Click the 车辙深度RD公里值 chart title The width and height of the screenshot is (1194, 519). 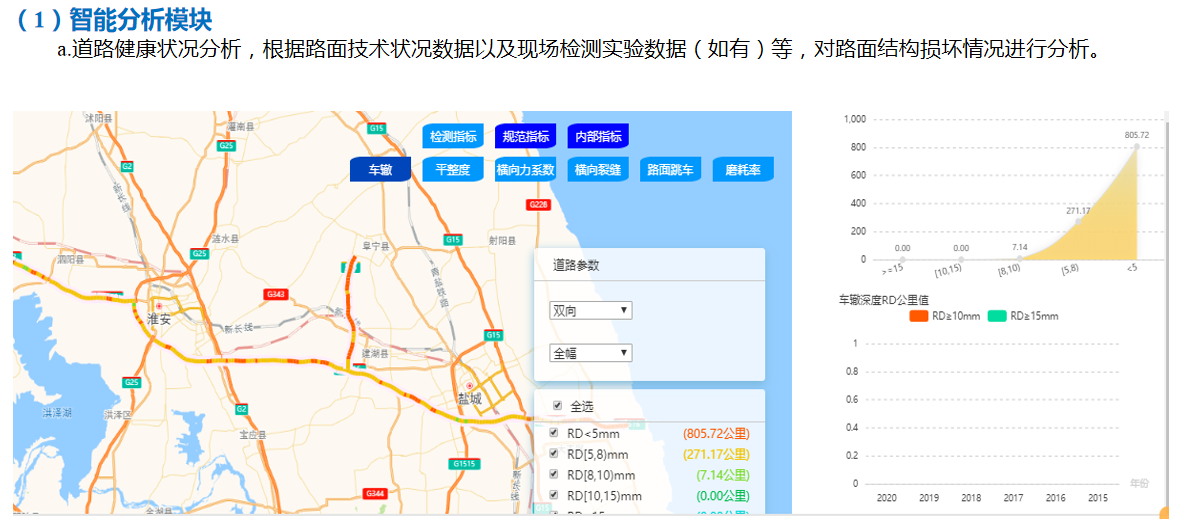coord(883,301)
